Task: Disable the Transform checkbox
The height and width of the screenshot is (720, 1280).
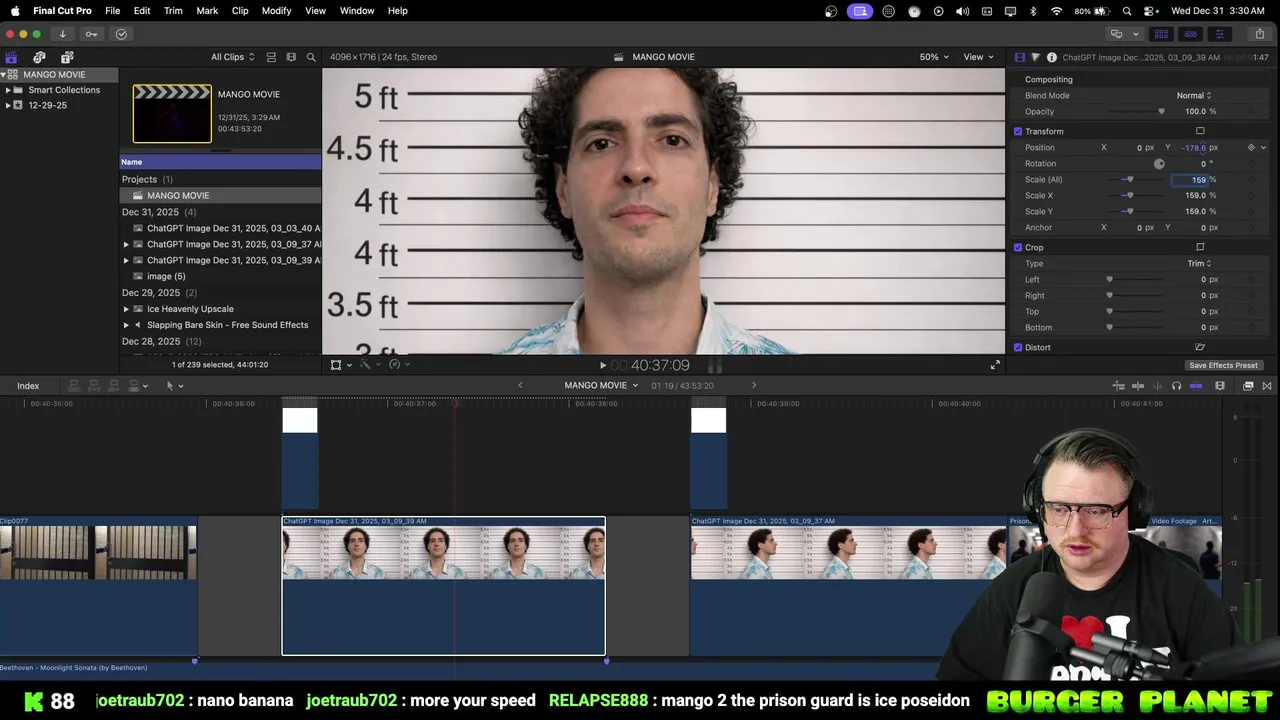Action: click(x=1018, y=131)
